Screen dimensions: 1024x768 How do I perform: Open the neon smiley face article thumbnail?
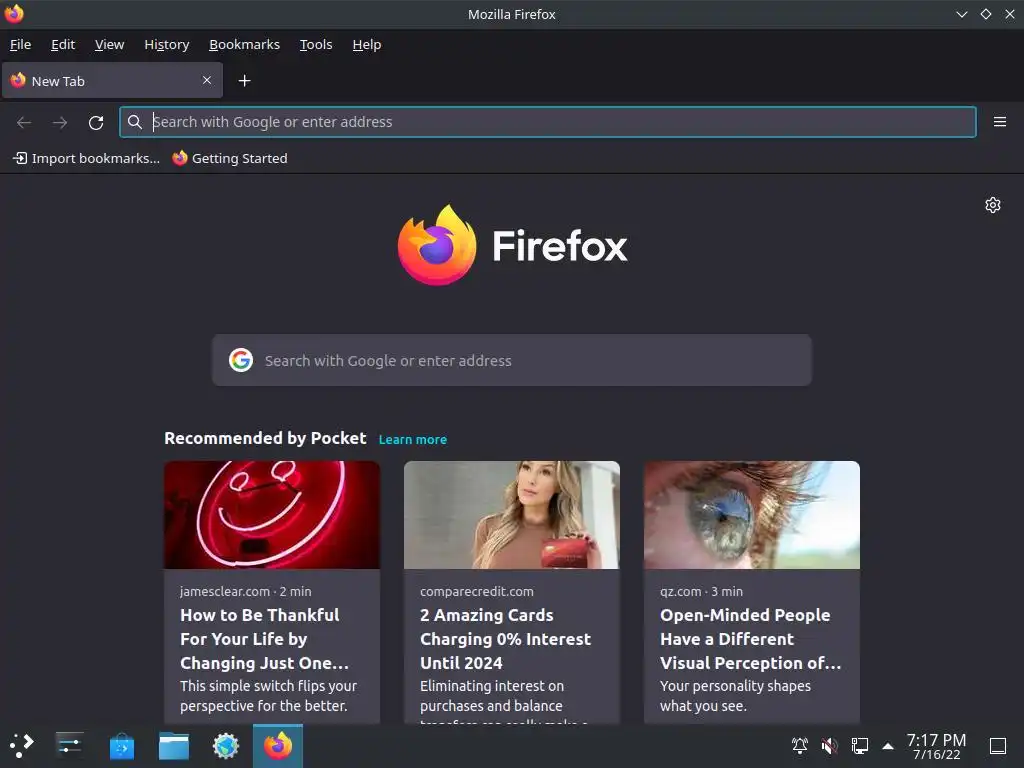[x=272, y=515]
